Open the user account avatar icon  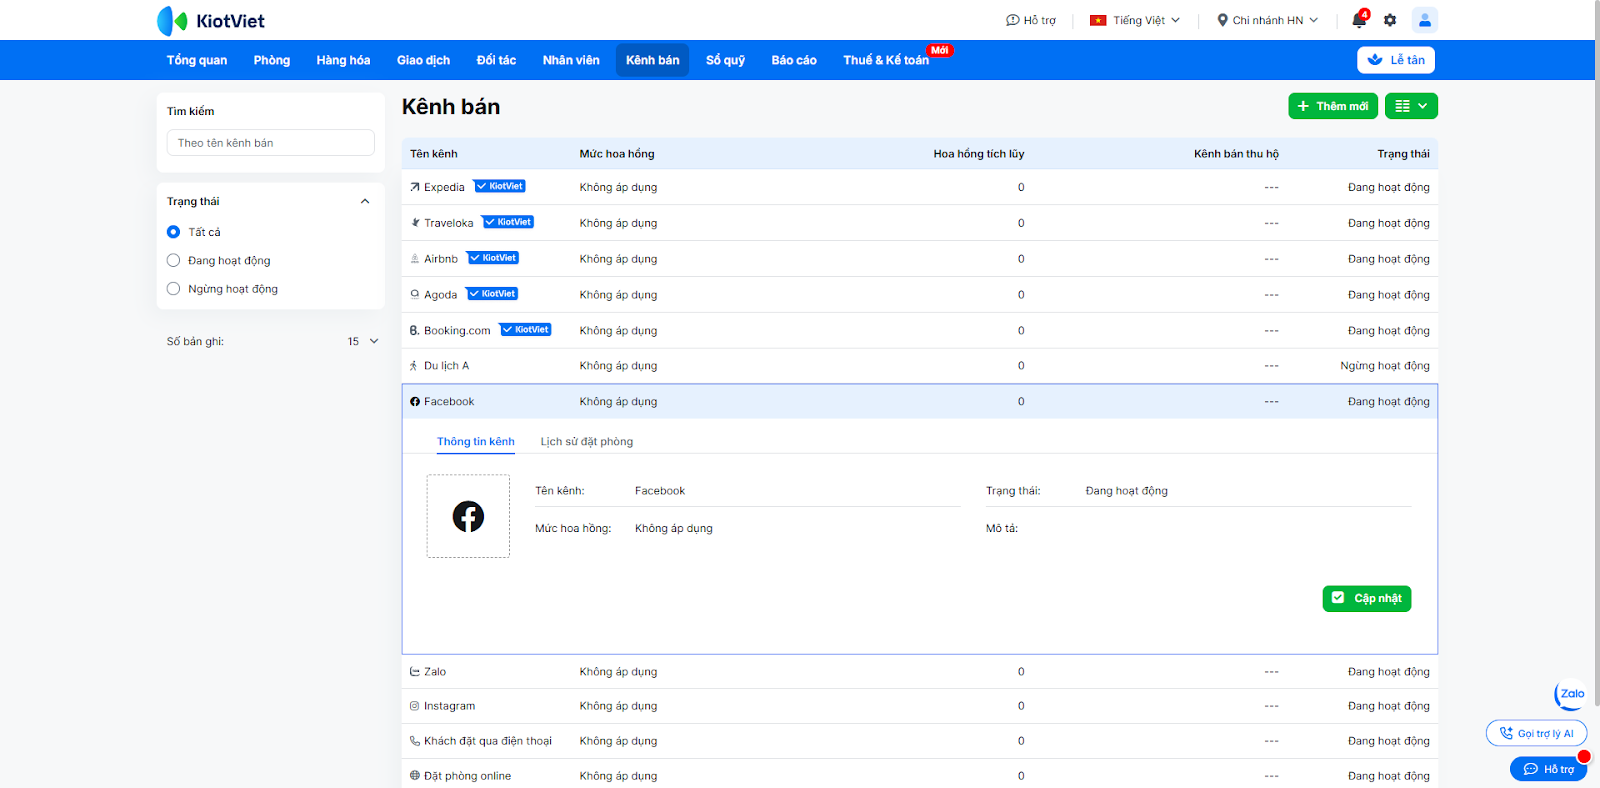(x=1424, y=20)
